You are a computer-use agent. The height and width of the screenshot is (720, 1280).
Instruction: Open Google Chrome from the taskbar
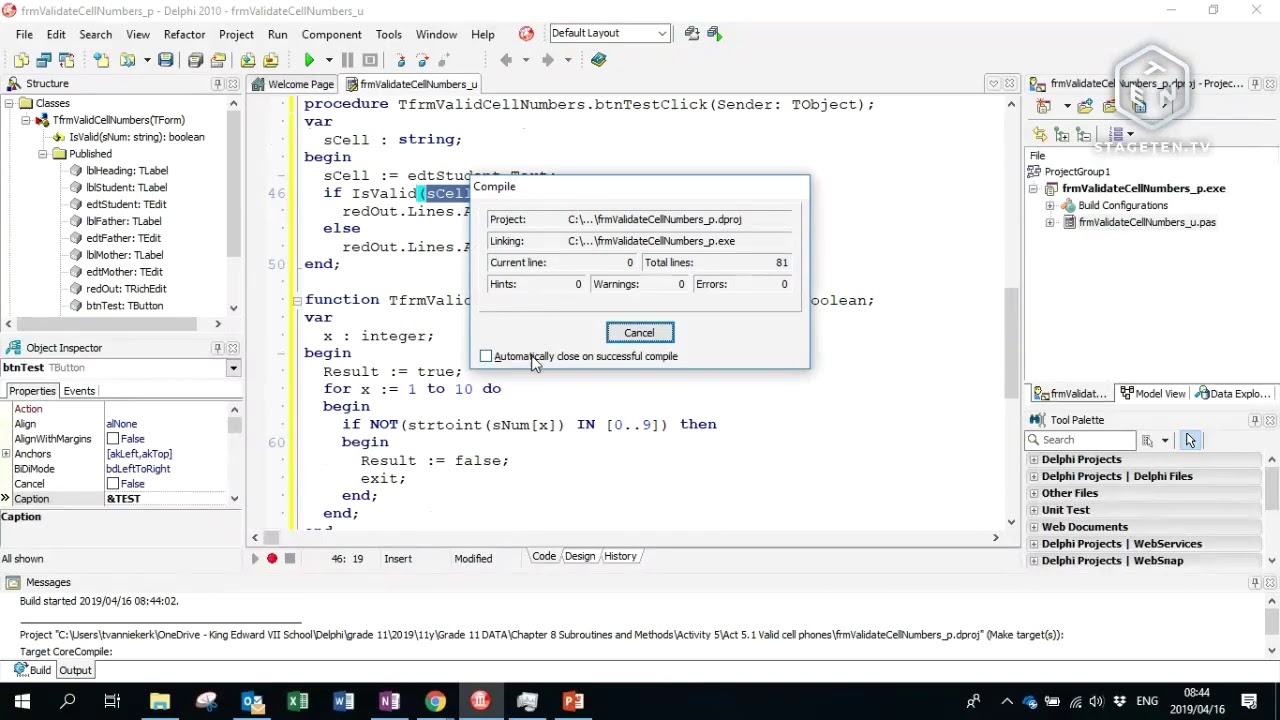[435, 701]
